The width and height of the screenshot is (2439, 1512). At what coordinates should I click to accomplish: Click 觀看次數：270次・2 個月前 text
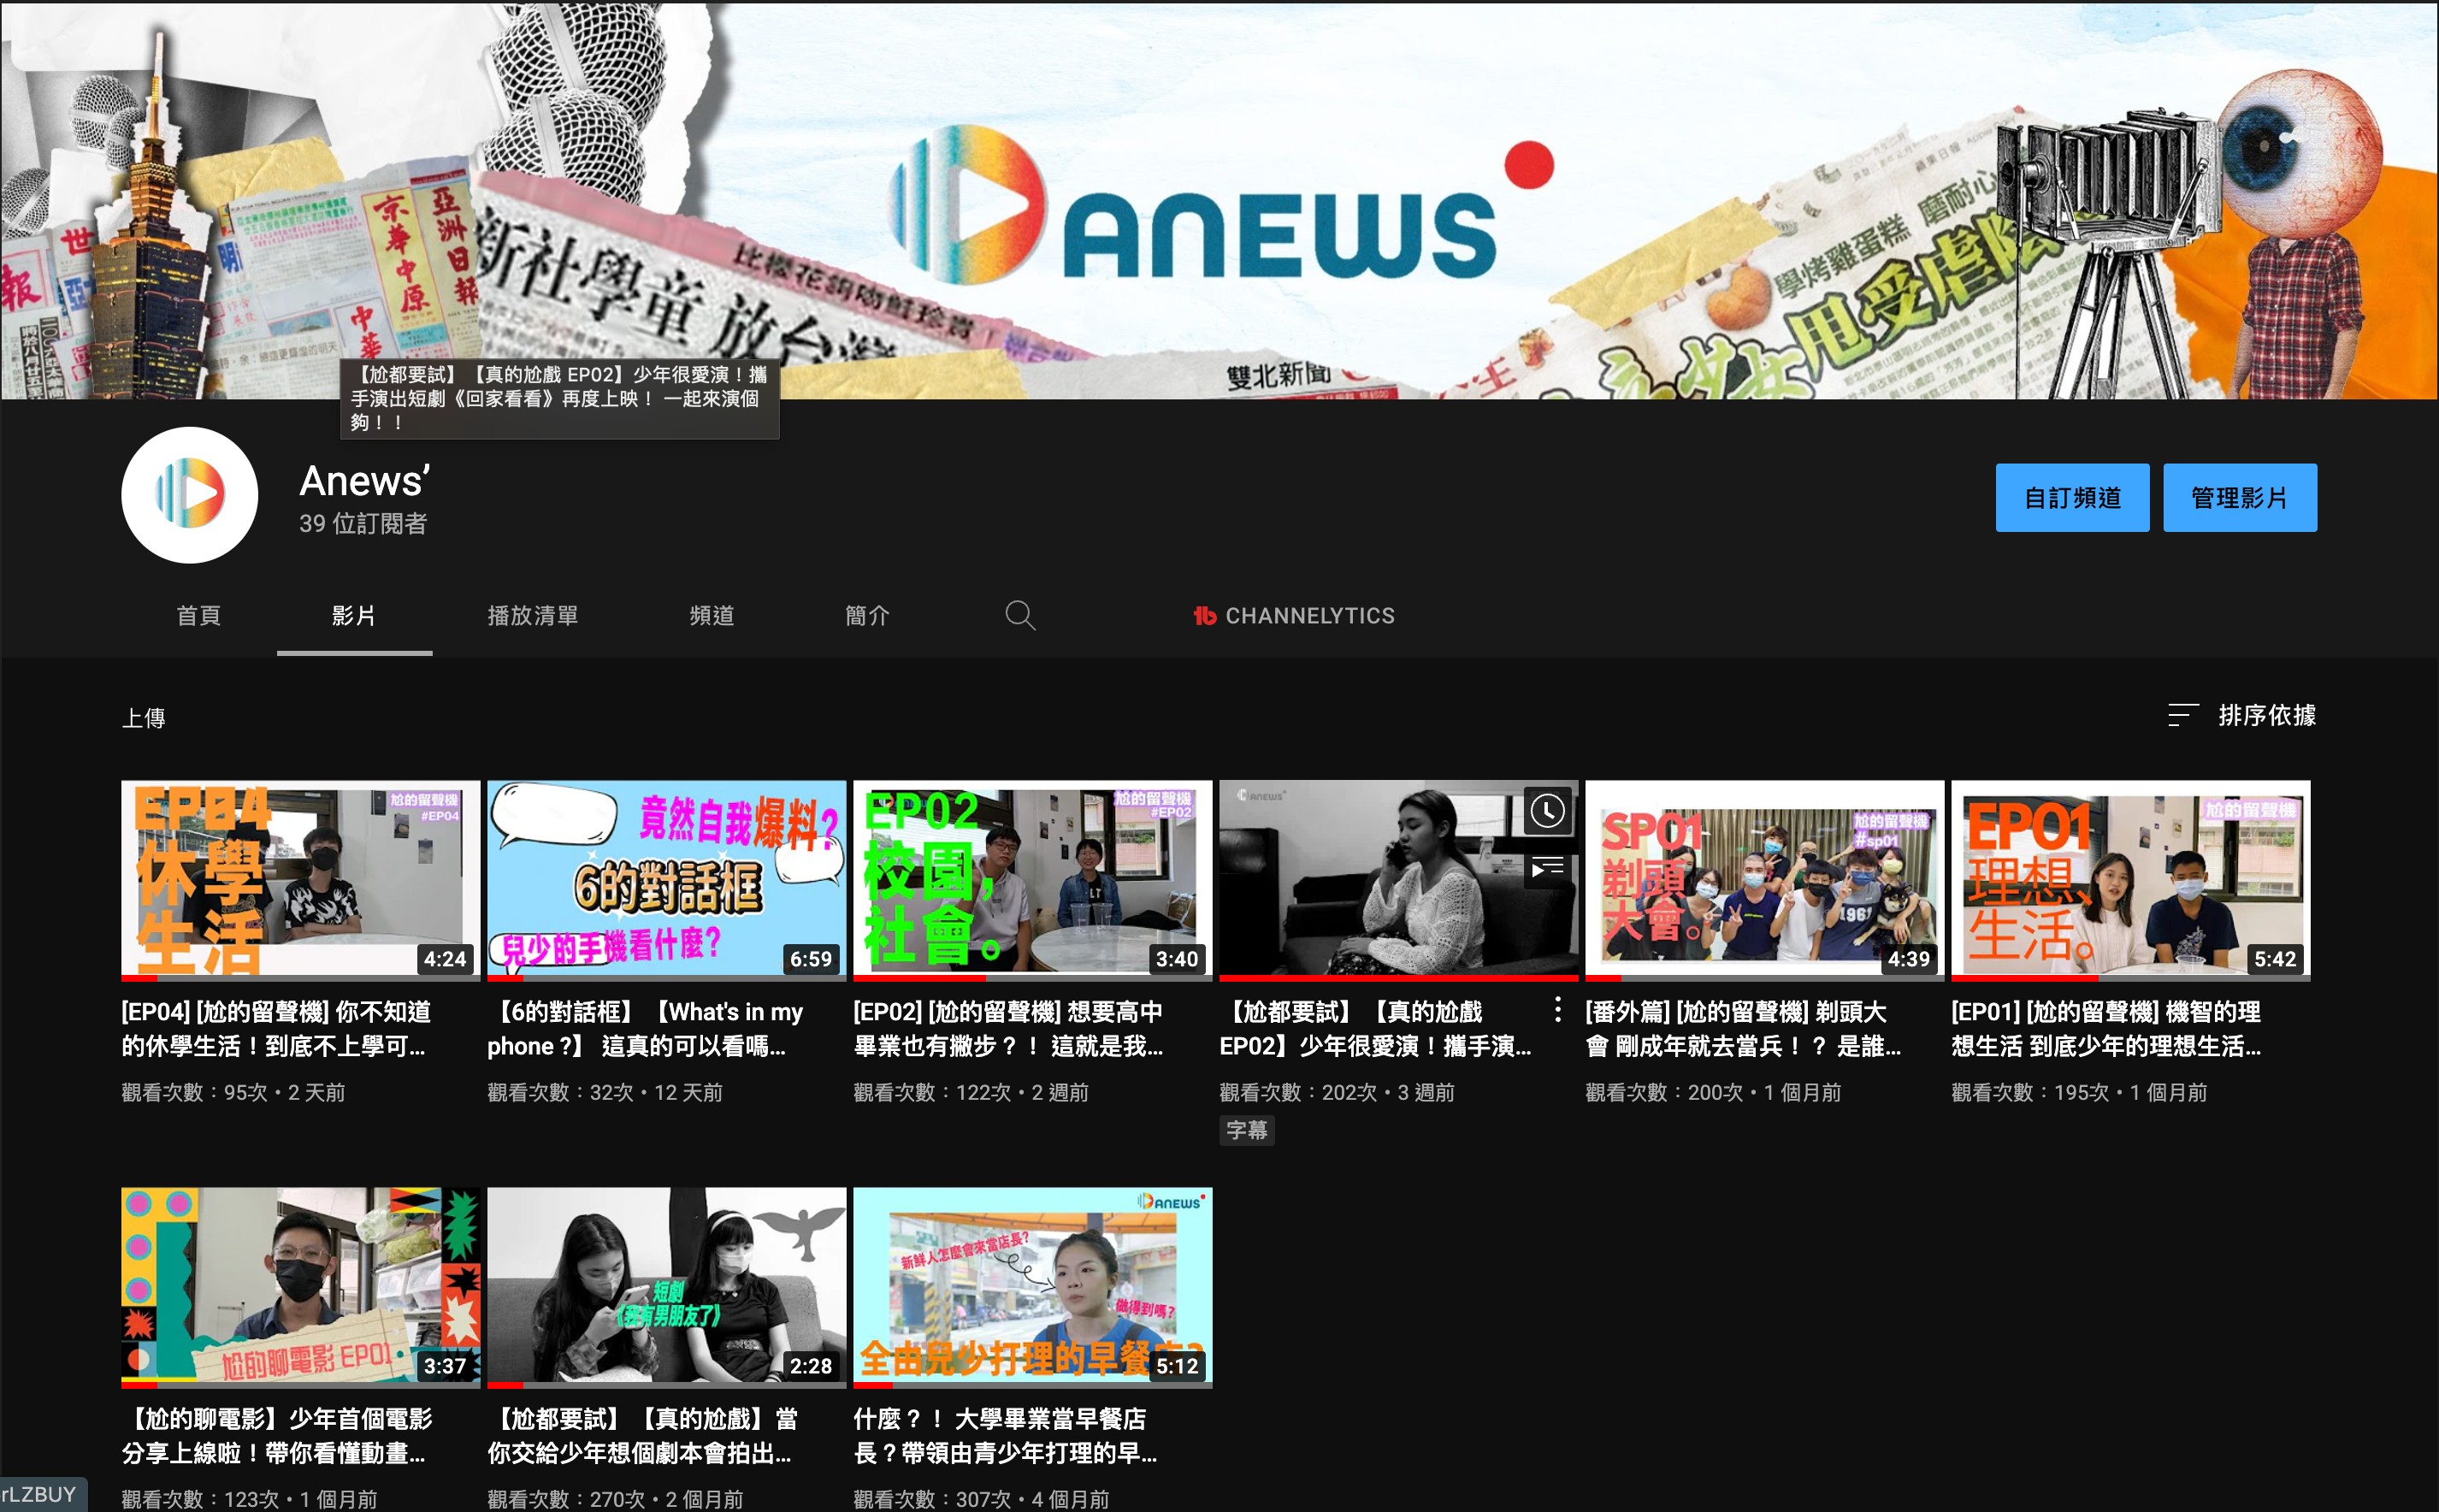615,1499
